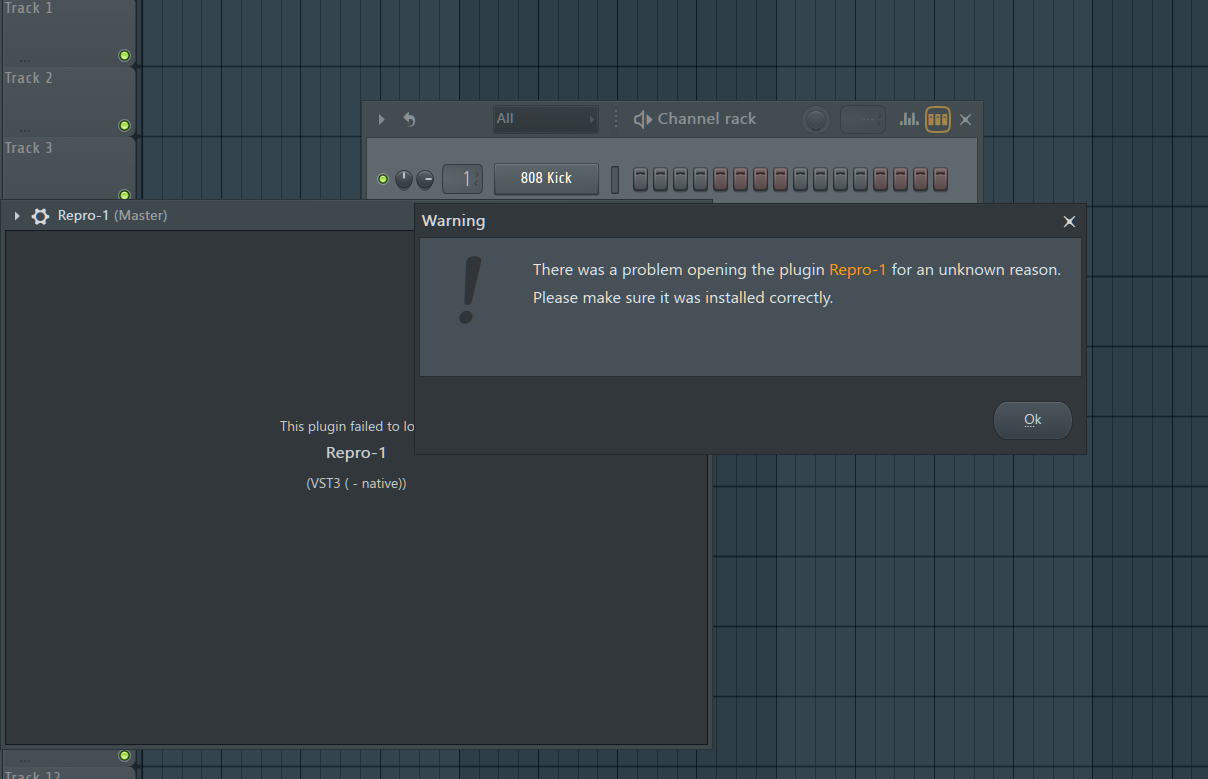The width and height of the screenshot is (1208, 779).
Task: Click the 808 Kick mixer track number box
Action: coord(463,179)
